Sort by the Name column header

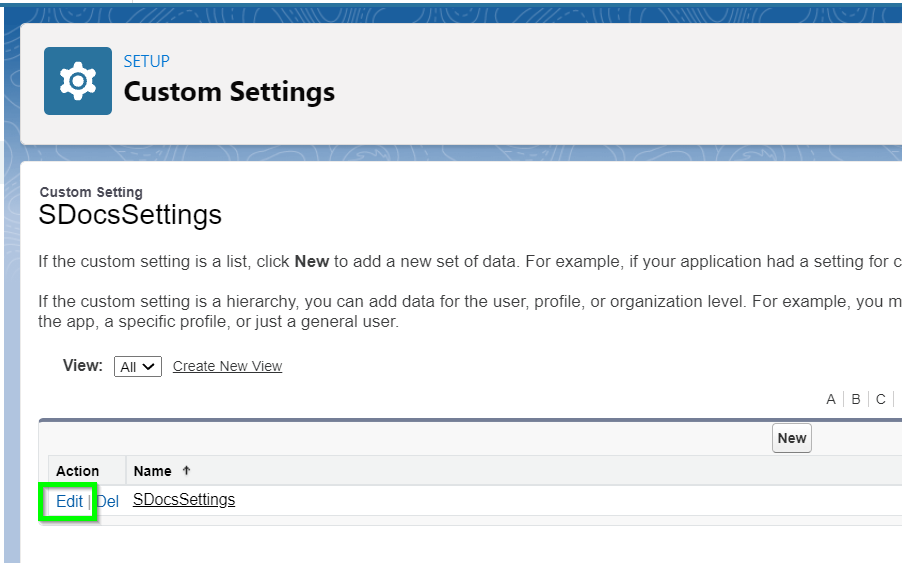(x=152, y=471)
